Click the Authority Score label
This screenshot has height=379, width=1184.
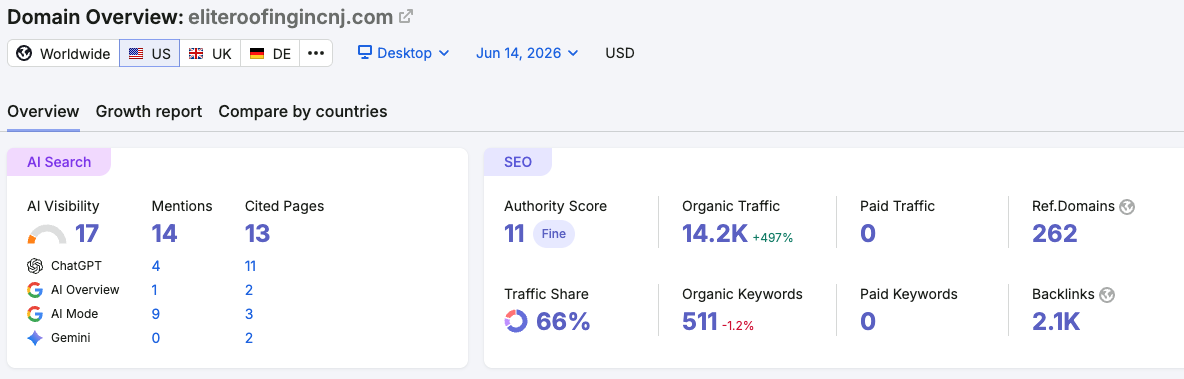[555, 206]
